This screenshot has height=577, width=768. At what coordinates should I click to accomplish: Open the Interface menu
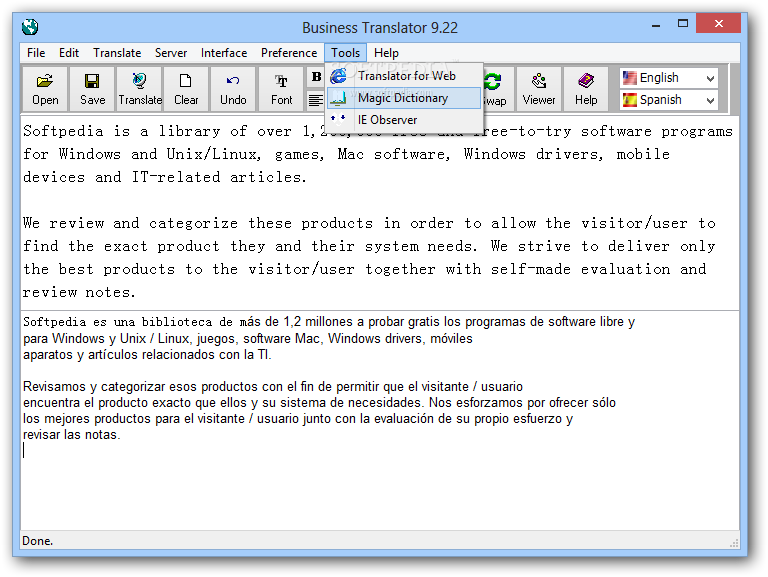(x=224, y=53)
